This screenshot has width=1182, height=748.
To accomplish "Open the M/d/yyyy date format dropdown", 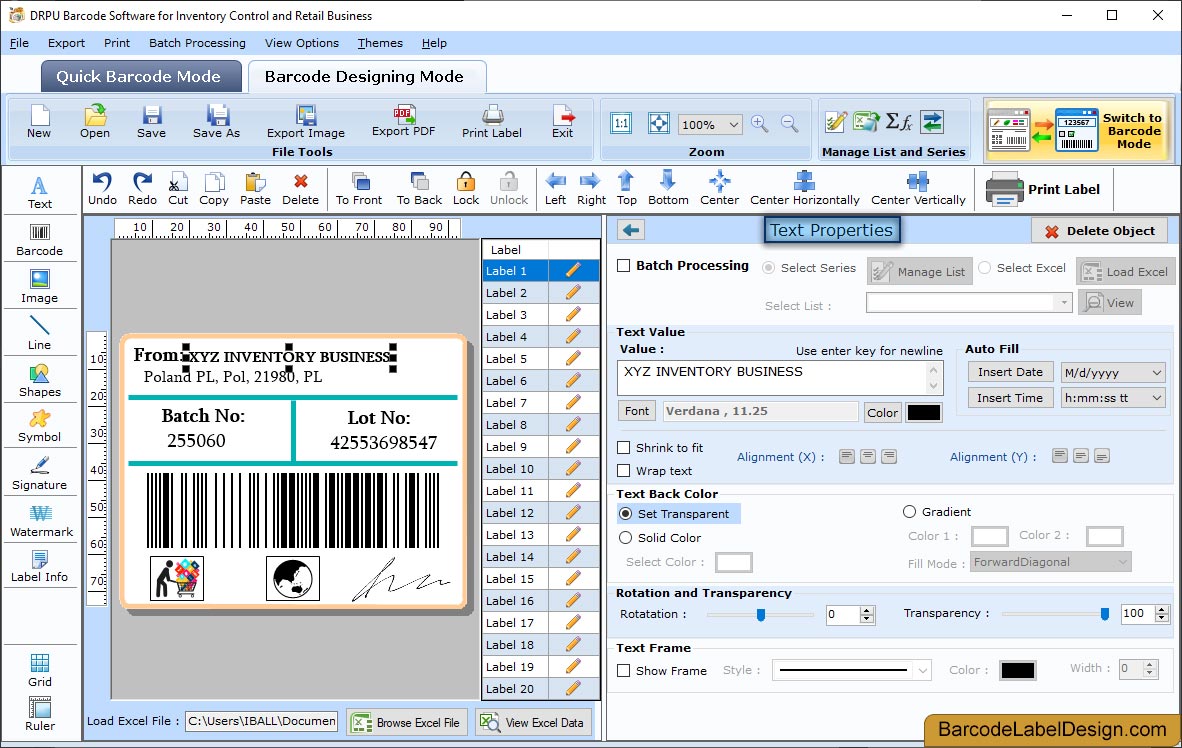I will (1113, 372).
